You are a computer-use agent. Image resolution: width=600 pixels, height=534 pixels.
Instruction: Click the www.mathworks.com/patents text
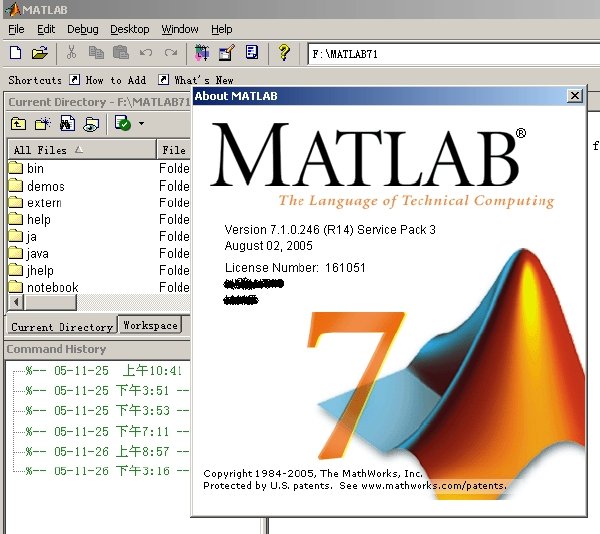click(x=434, y=486)
